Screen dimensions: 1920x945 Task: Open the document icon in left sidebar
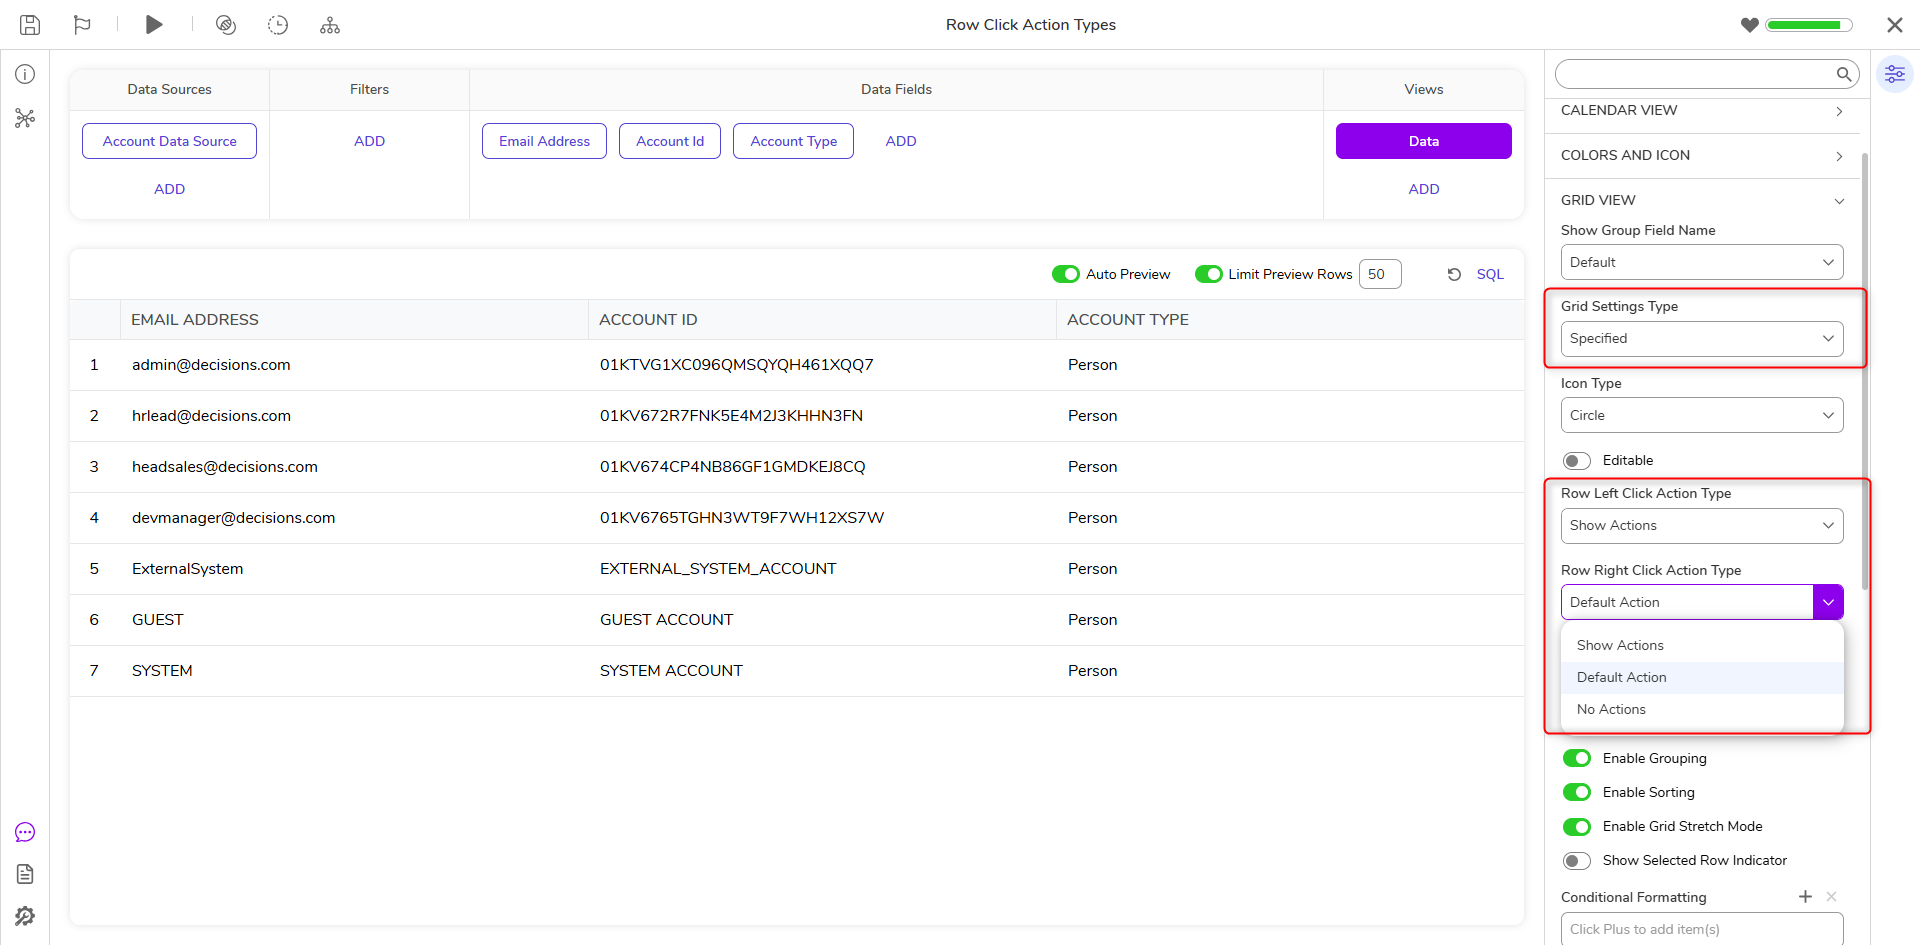point(25,874)
